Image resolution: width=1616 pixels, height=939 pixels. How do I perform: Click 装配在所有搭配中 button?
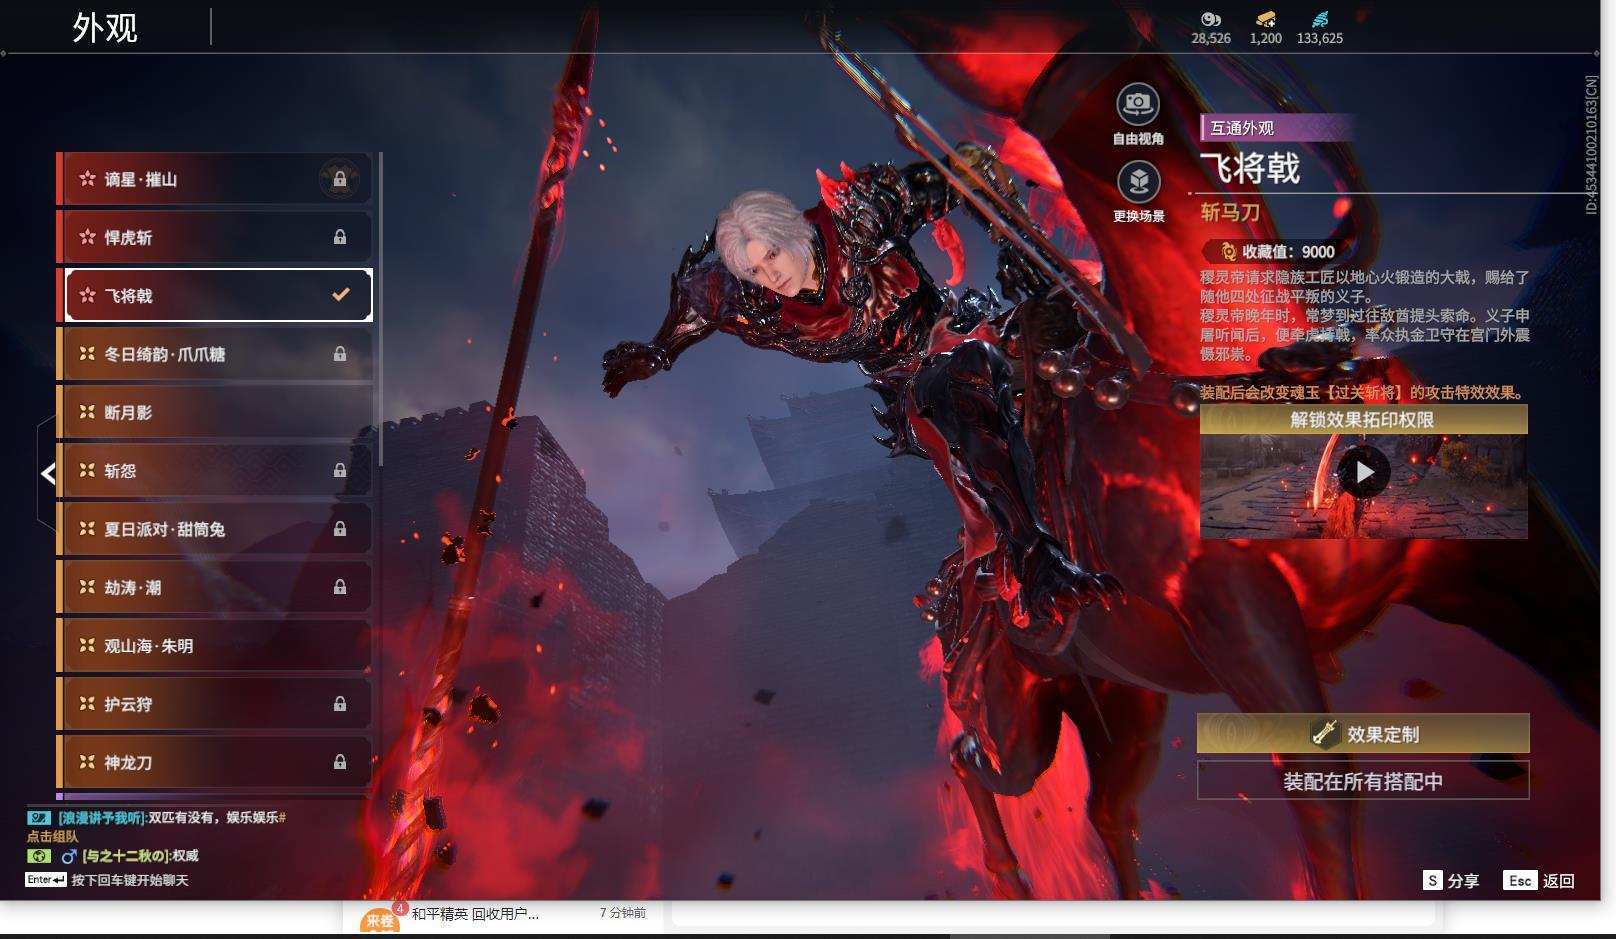click(x=1363, y=781)
